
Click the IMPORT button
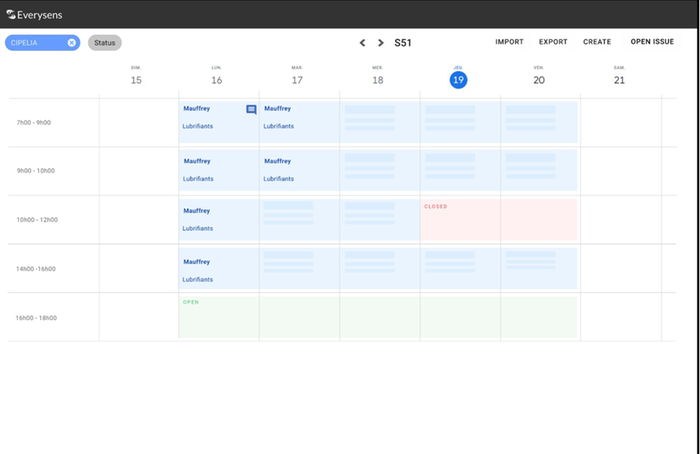[x=509, y=42]
